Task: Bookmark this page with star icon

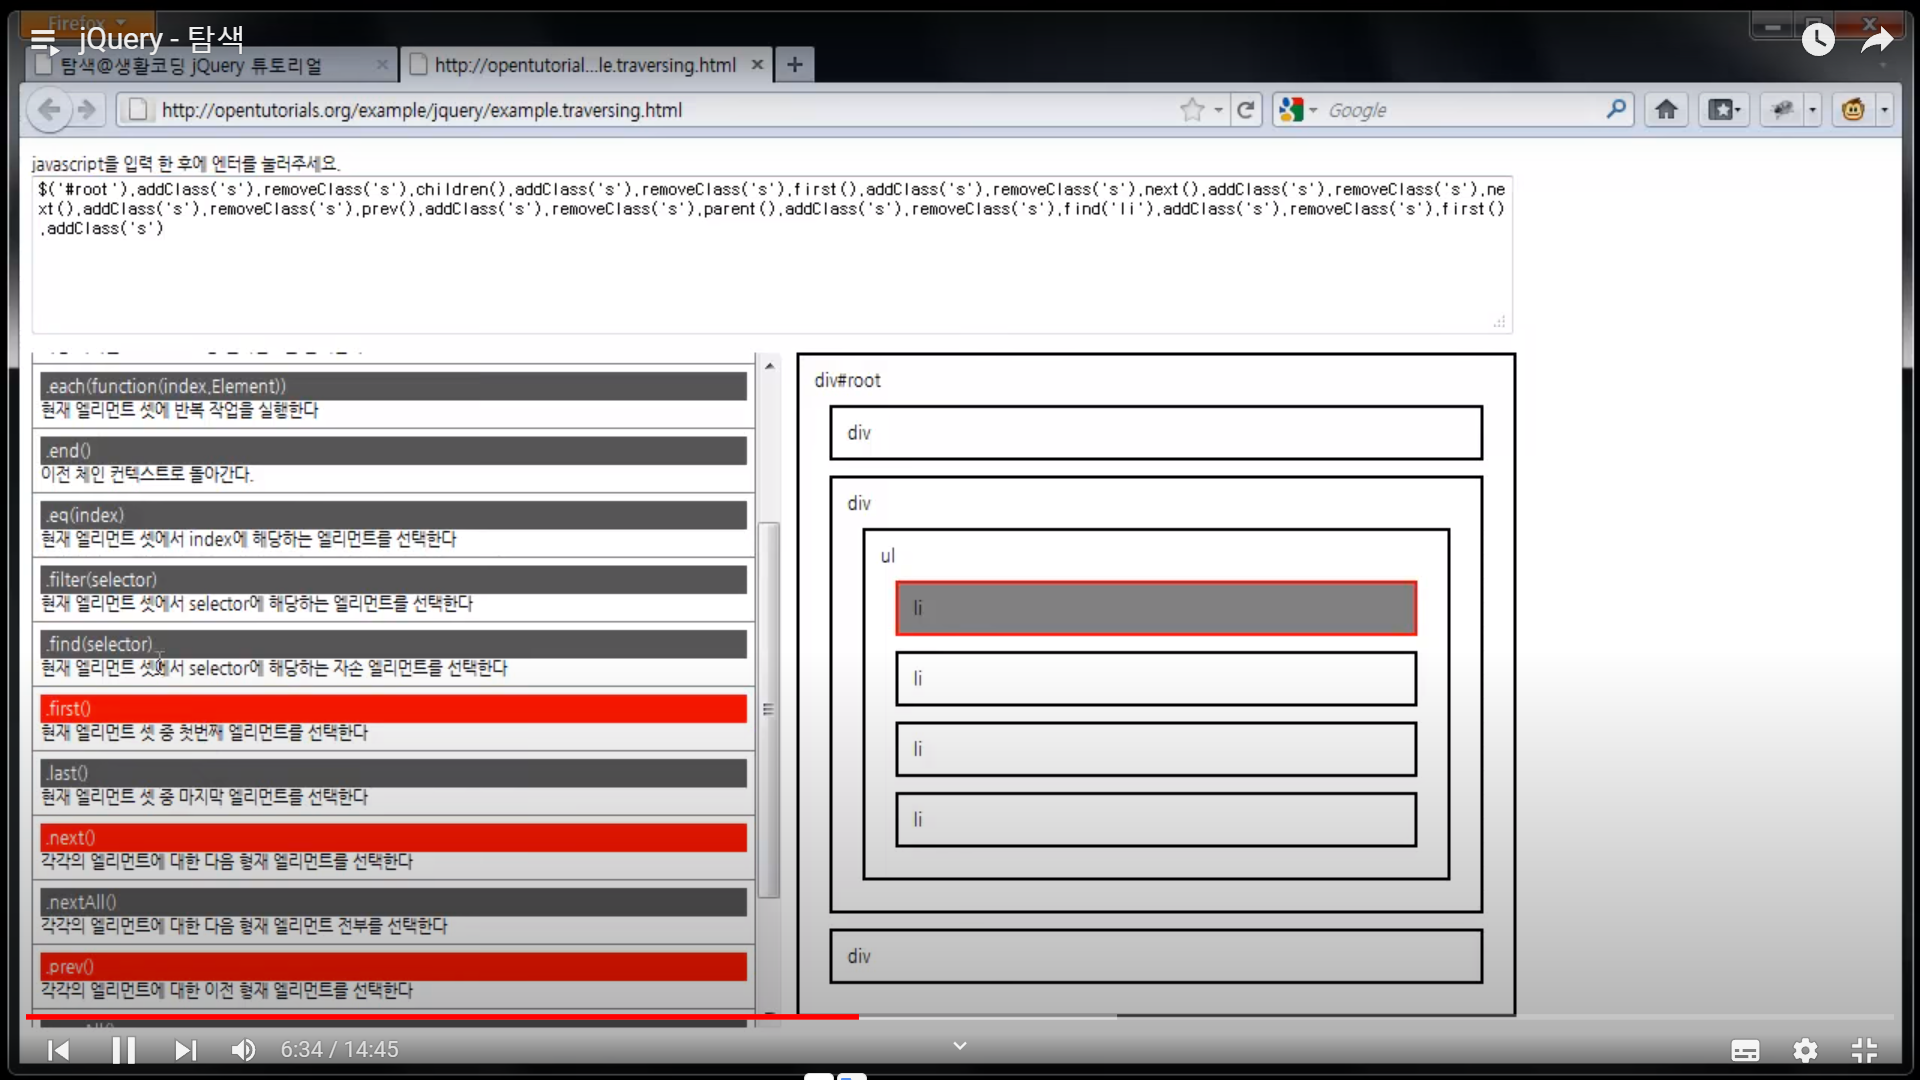Action: tap(1191, 110)
